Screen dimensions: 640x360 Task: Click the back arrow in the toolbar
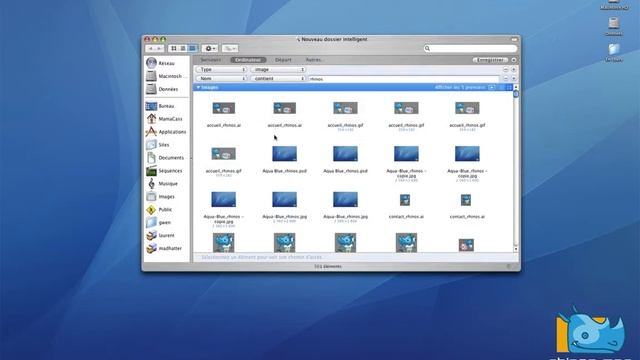point(150,49)
